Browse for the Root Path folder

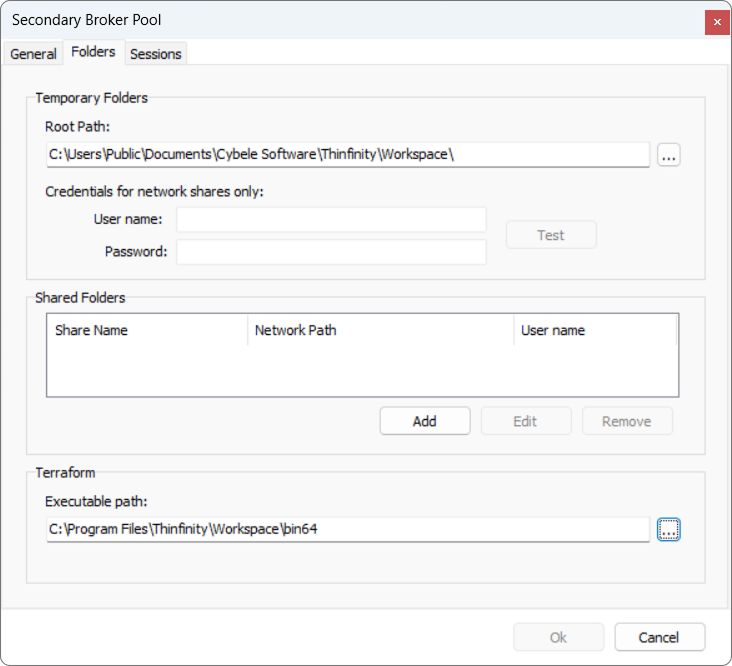[x=669, y=155]
